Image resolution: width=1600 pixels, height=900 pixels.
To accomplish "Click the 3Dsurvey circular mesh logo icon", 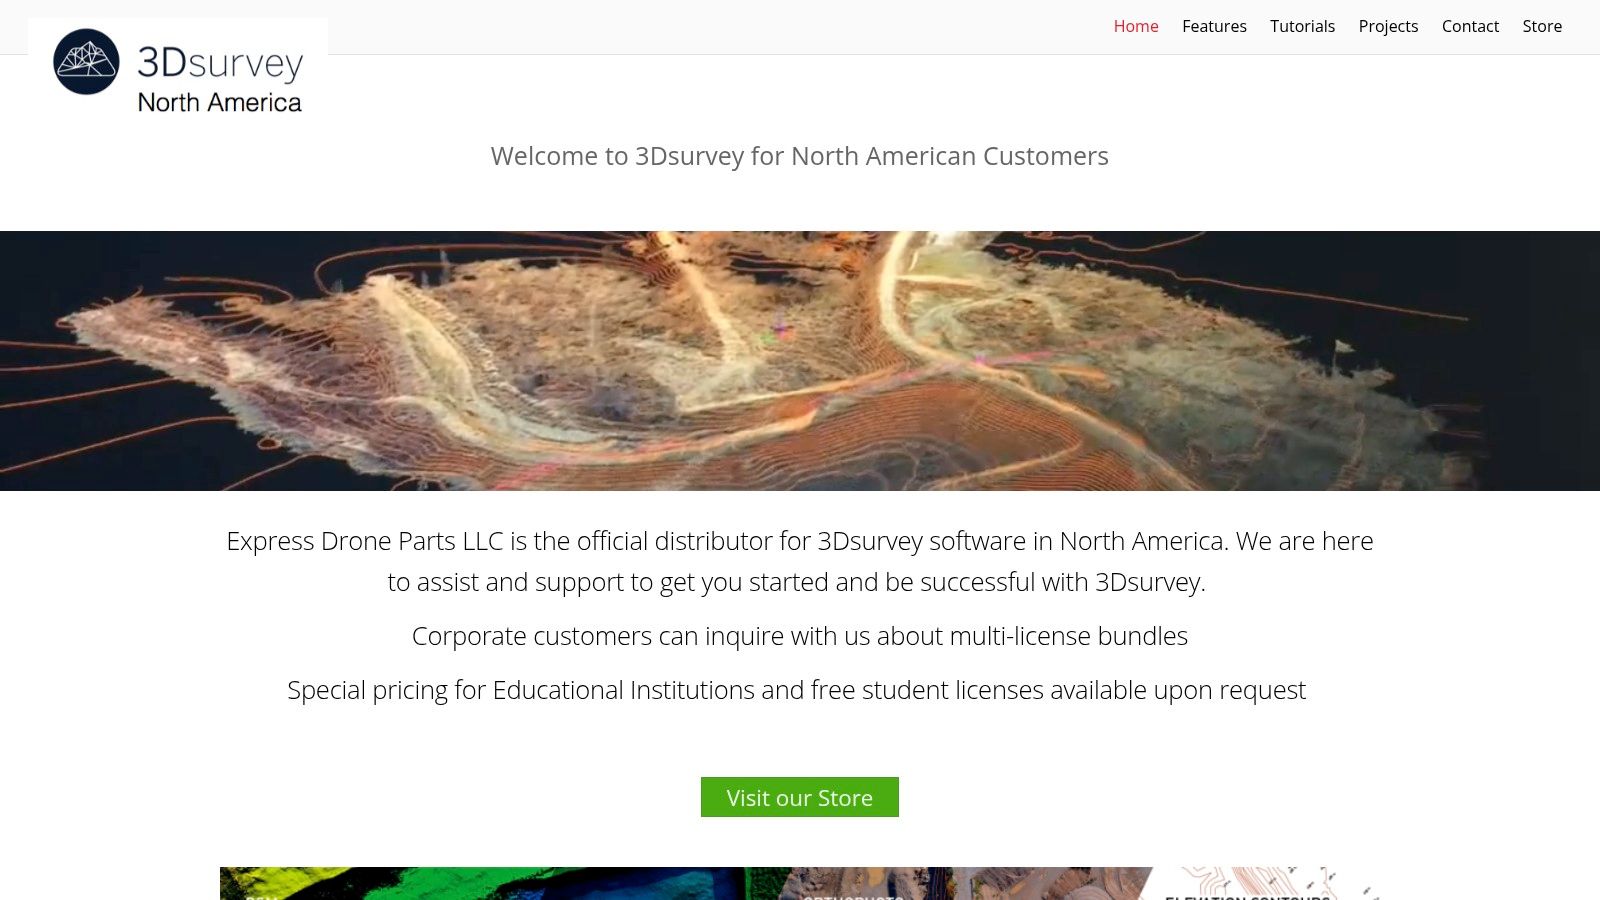I will (x=86, y=61).
